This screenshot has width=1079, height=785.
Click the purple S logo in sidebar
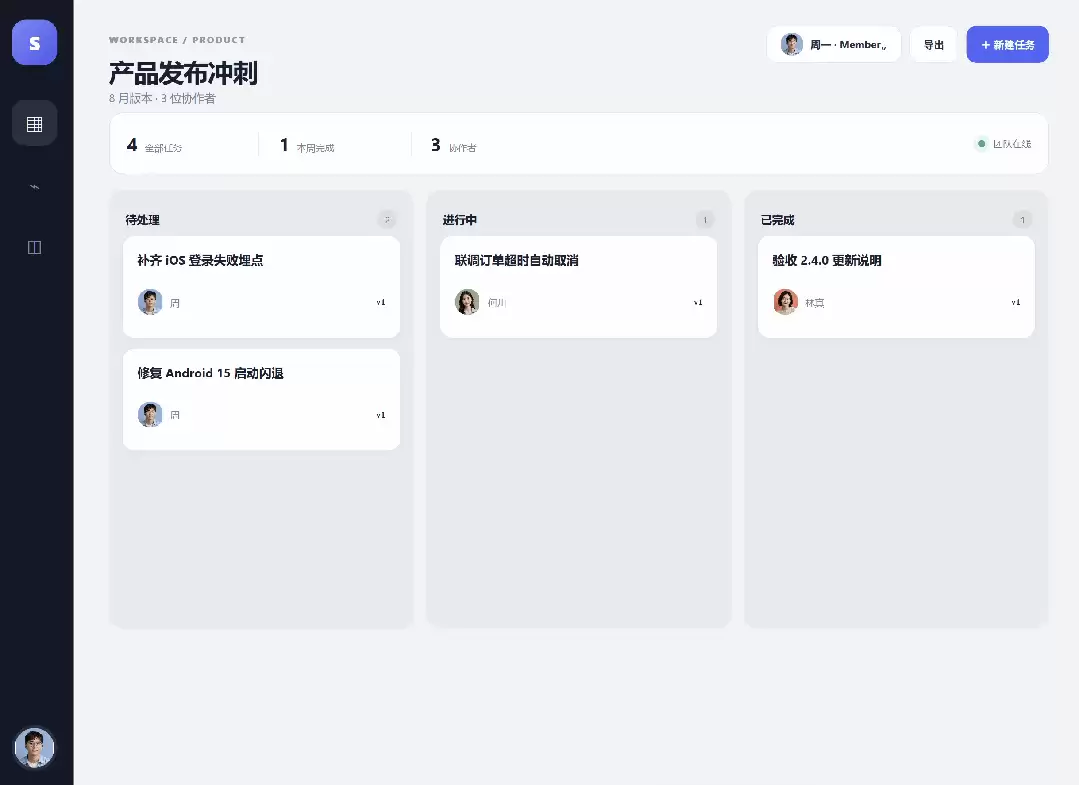(34, 43)
